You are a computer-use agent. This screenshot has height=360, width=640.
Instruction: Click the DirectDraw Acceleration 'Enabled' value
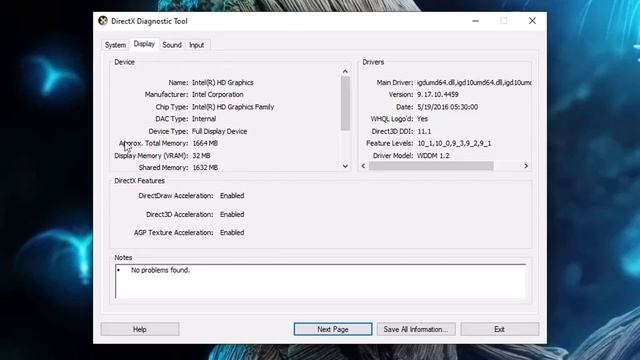point(232,196)
